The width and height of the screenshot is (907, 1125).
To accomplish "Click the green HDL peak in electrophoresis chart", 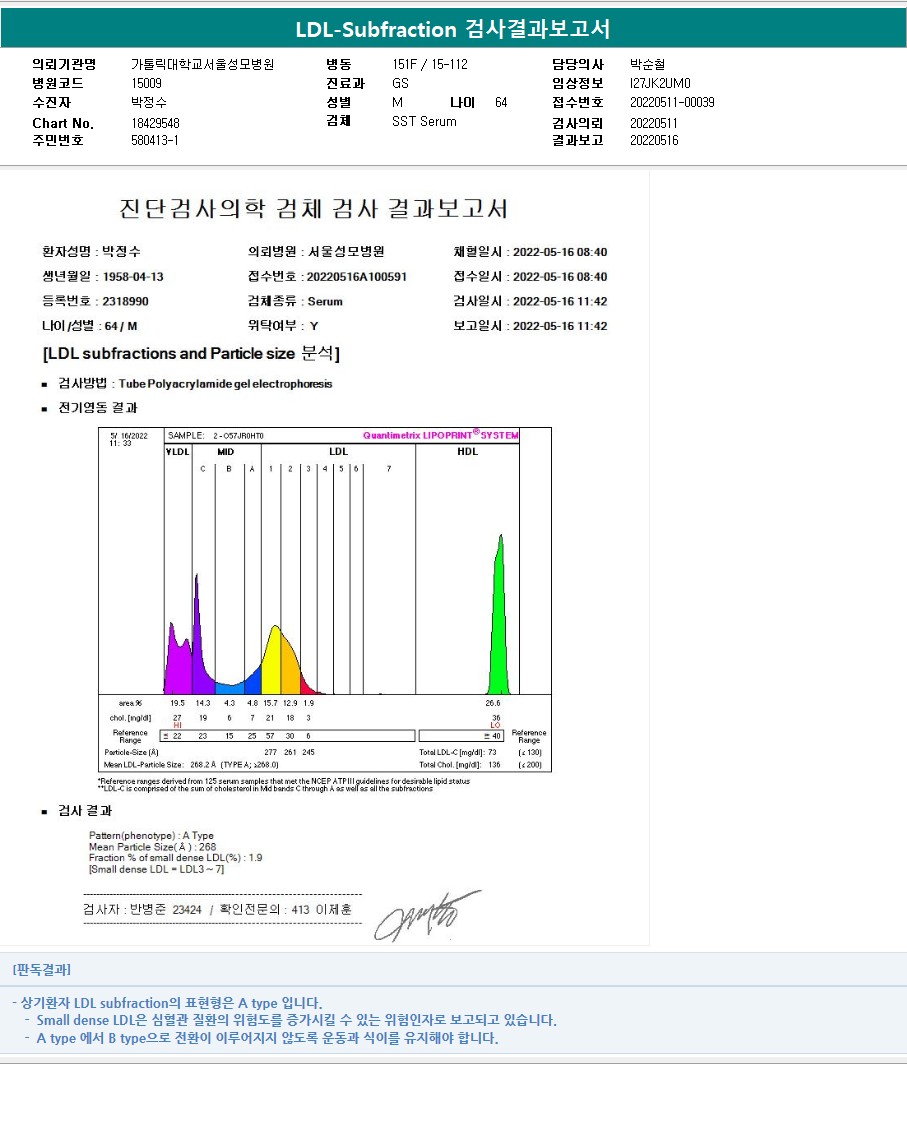I will [499, 624].
